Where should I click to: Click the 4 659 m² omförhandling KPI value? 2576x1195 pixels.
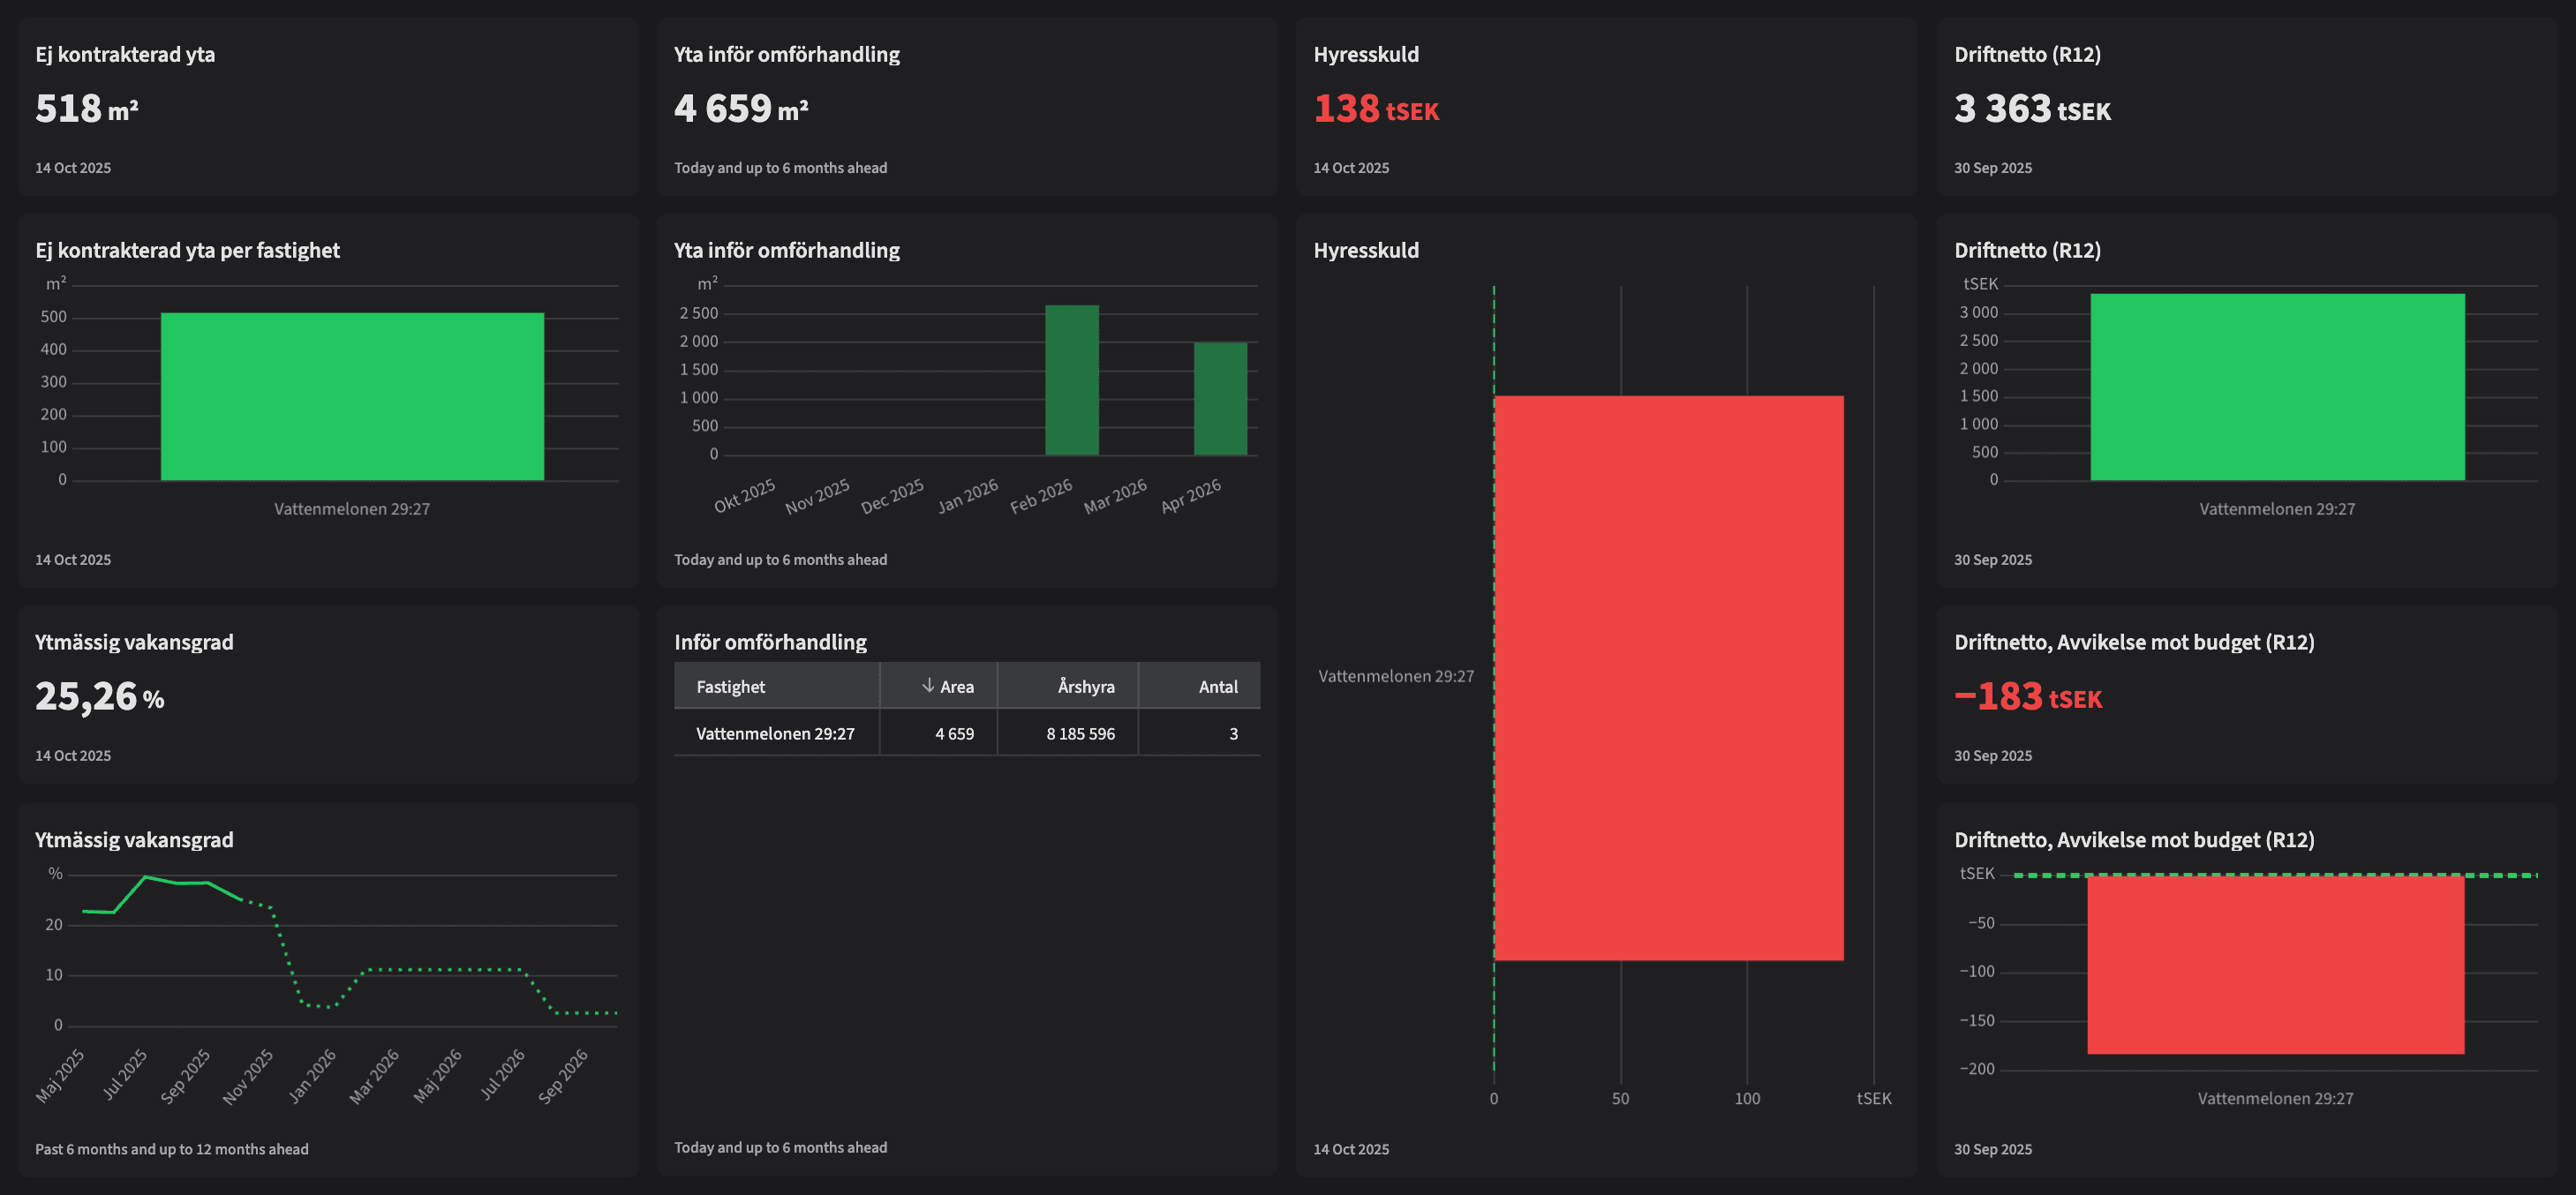pyautogui.click(x=740, y=108)
